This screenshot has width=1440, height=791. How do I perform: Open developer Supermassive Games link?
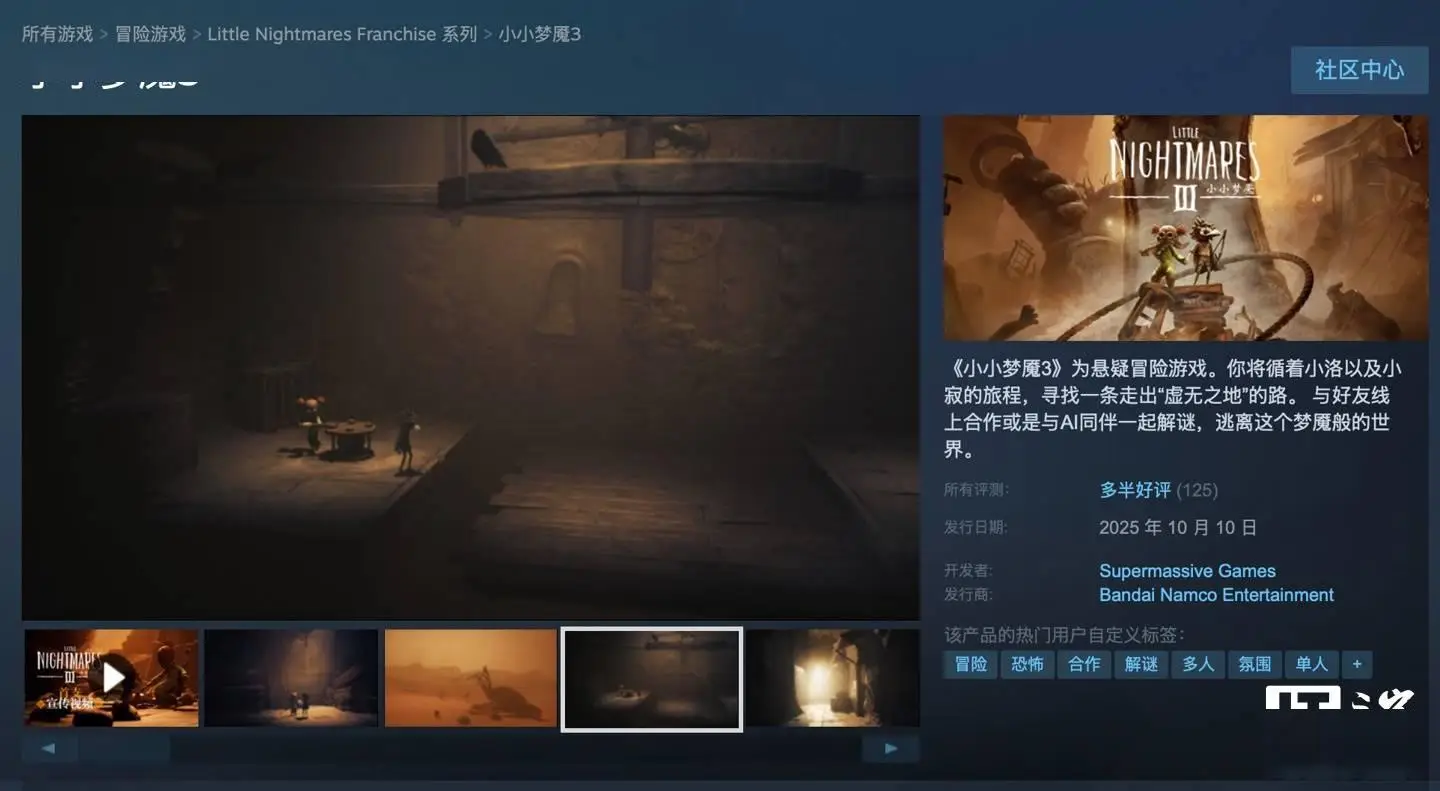pyautogui.click(x=1187, y=571)
